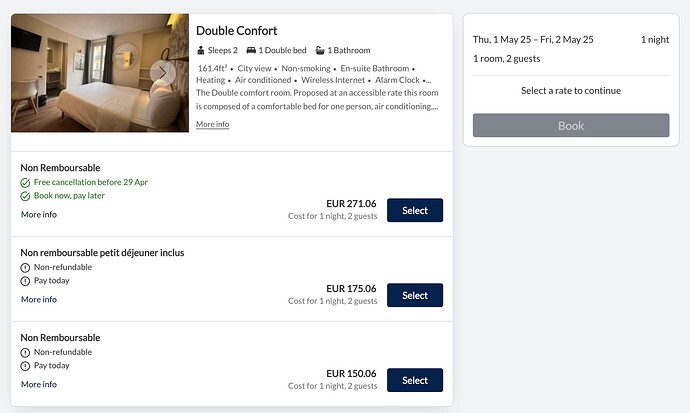Expand More info for EUR 271.06 rate
Screen dimensions: 690x413
pyautogui.click(x=39, y=214)
